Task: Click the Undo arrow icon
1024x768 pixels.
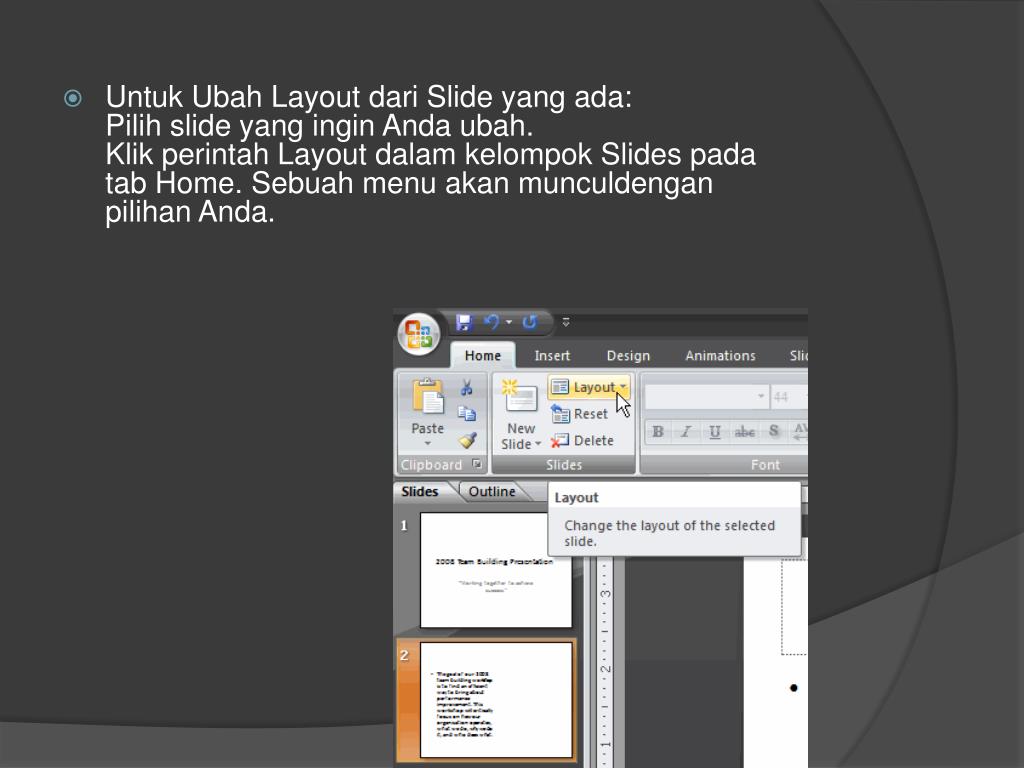Action: [492, 322]
